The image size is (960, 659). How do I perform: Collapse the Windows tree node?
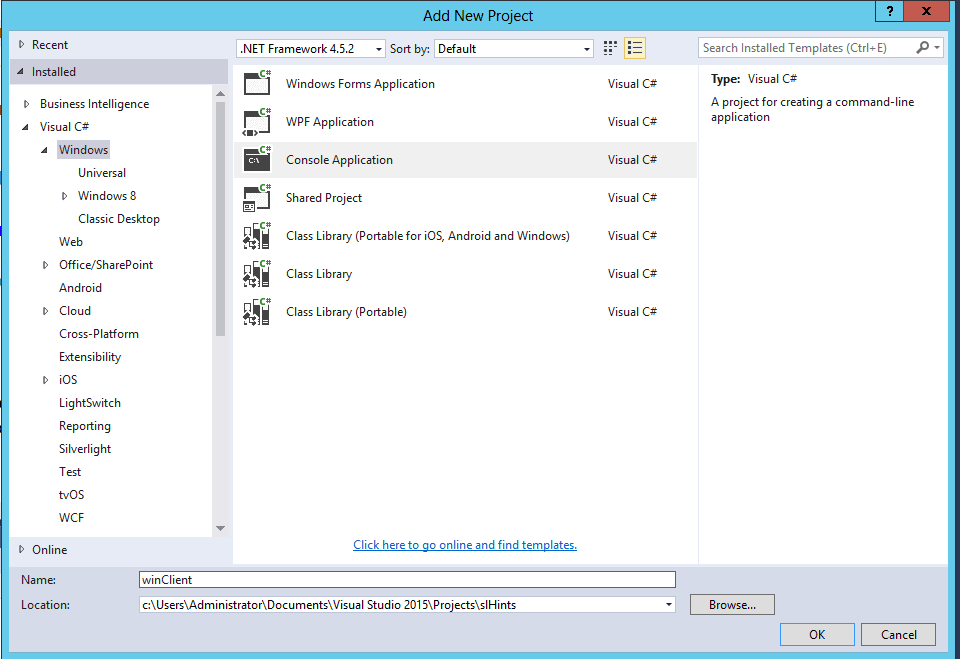(45, 150)
